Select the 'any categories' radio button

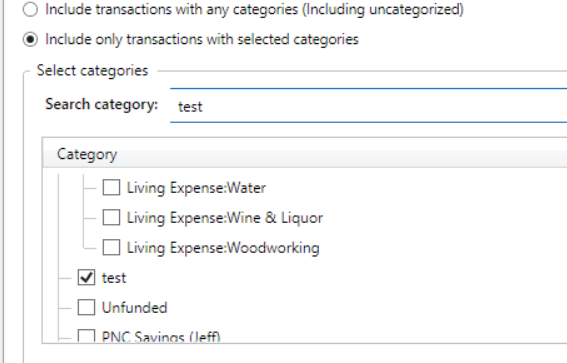[30, 9]
